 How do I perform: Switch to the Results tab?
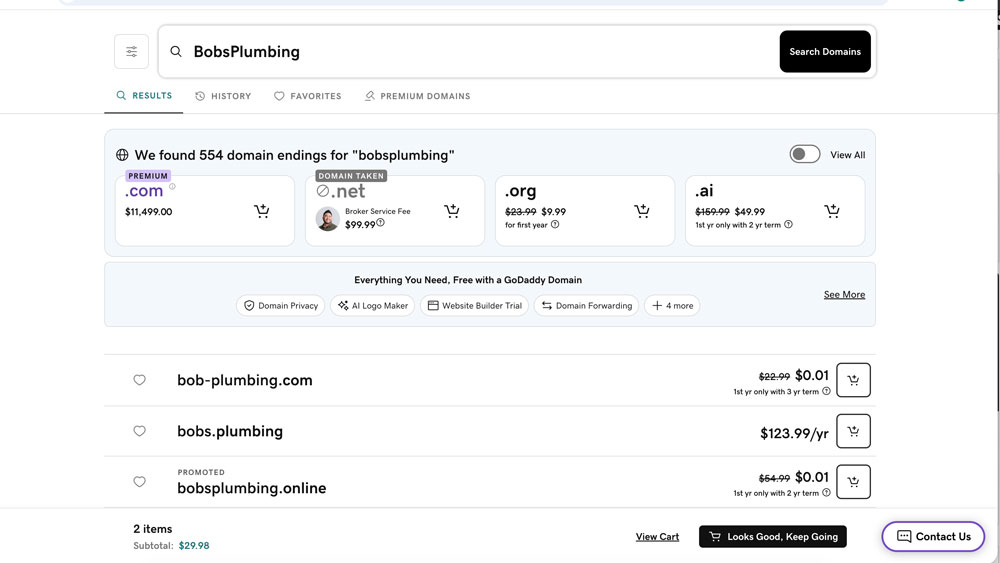point(143,96)
